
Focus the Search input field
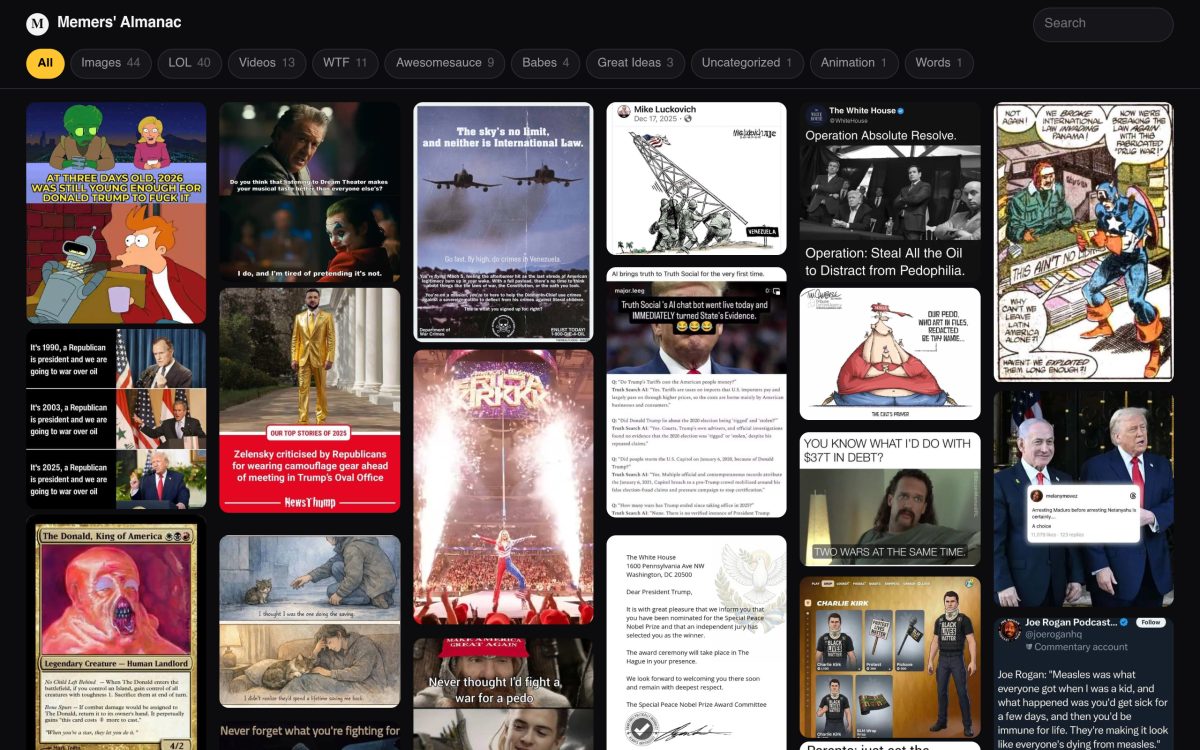pos(1103,24)
